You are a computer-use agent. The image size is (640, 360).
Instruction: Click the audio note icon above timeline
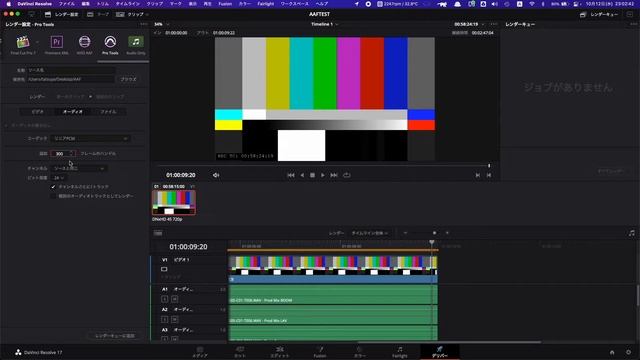point(631,233)
